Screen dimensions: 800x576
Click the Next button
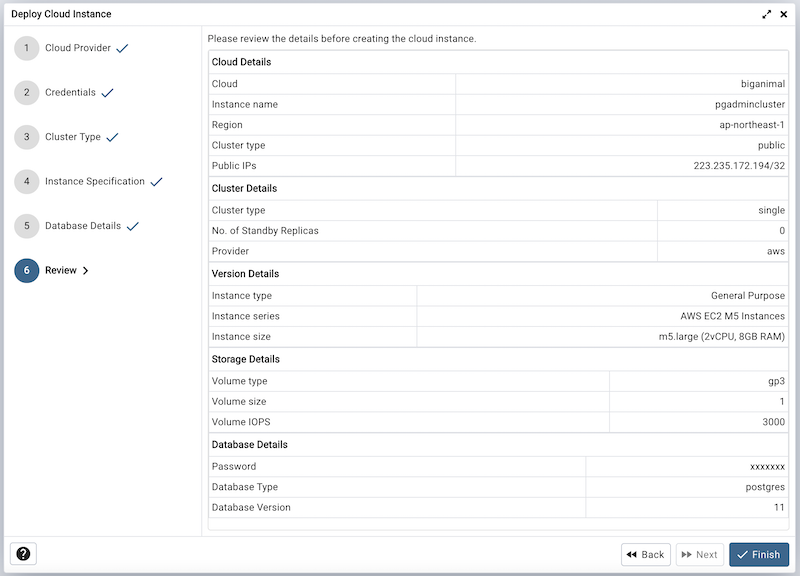(699, 554)
